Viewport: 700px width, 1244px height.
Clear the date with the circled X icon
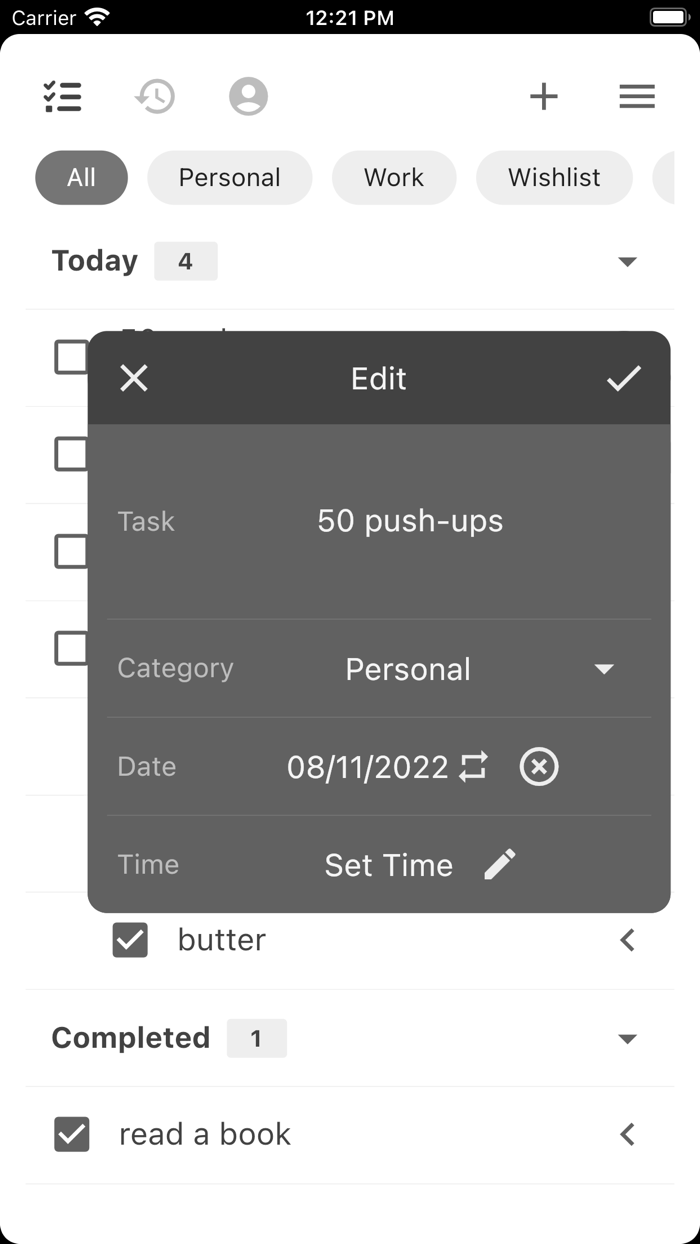[x=539, y=767]
